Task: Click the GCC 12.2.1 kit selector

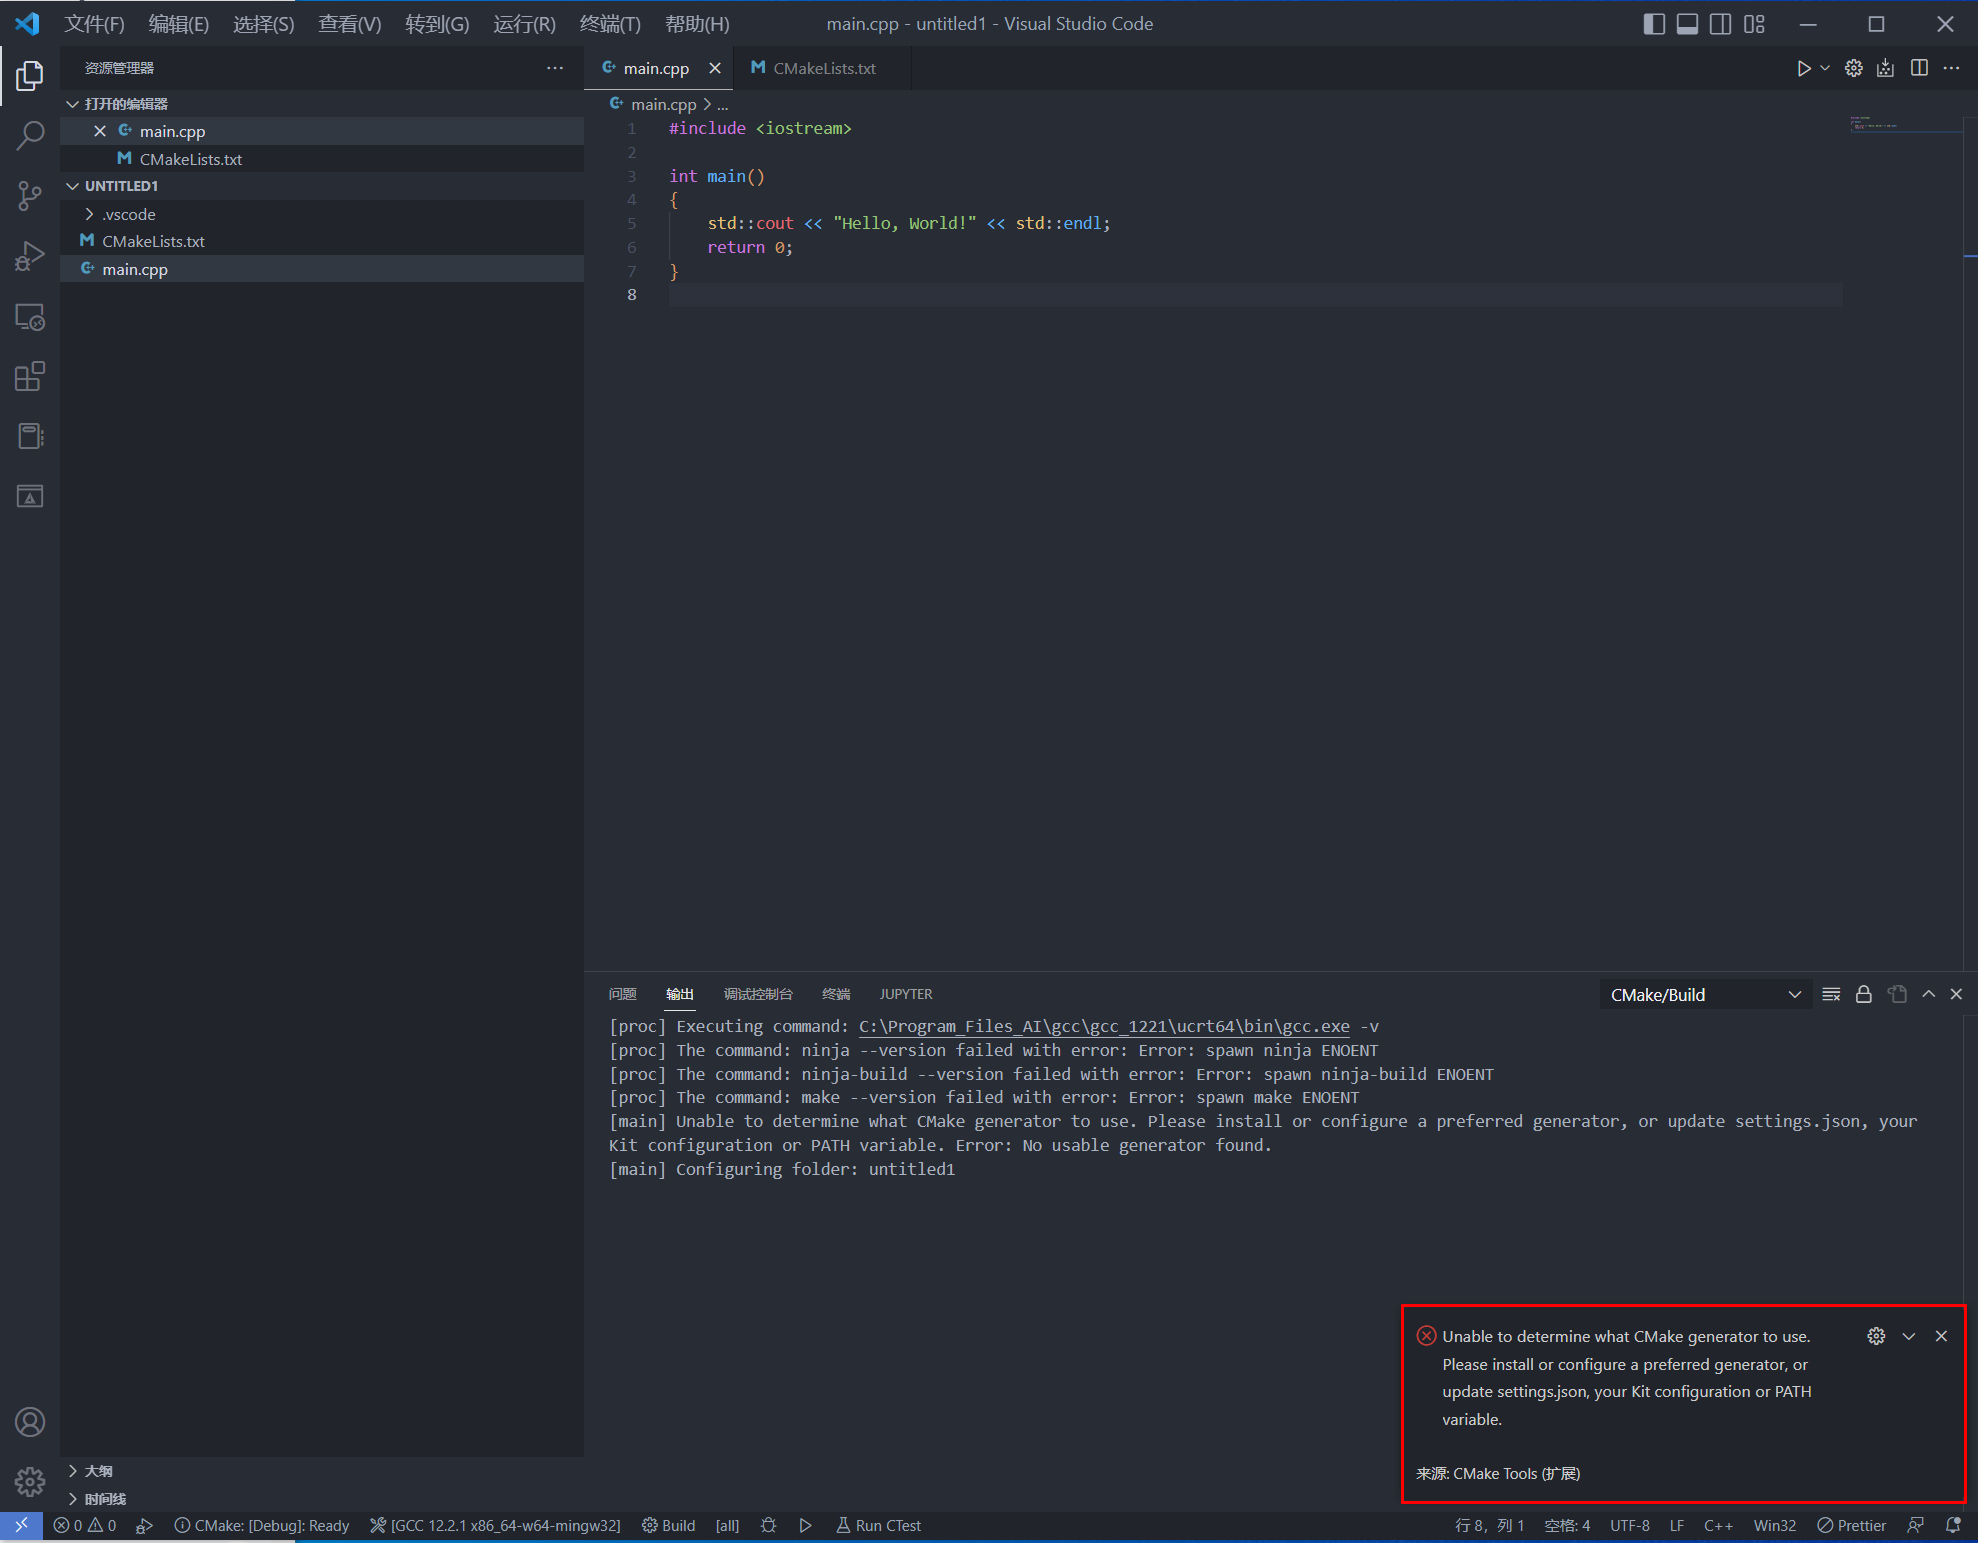Action: click(495, 1525)
